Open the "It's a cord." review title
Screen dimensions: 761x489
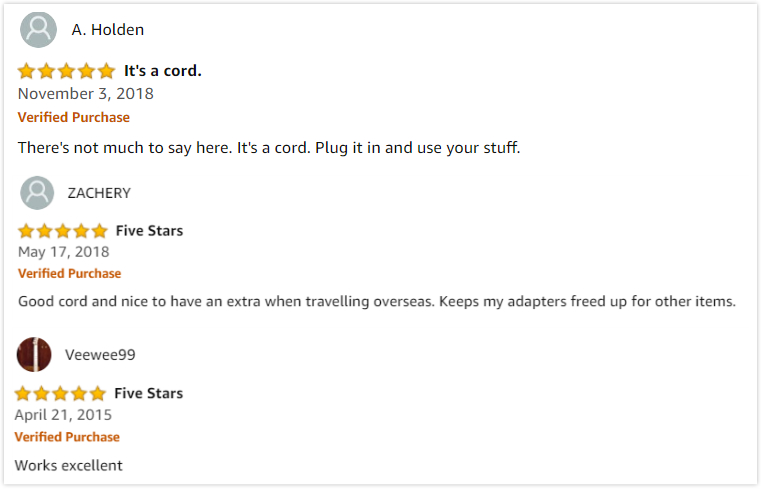[x=163, y=71]
